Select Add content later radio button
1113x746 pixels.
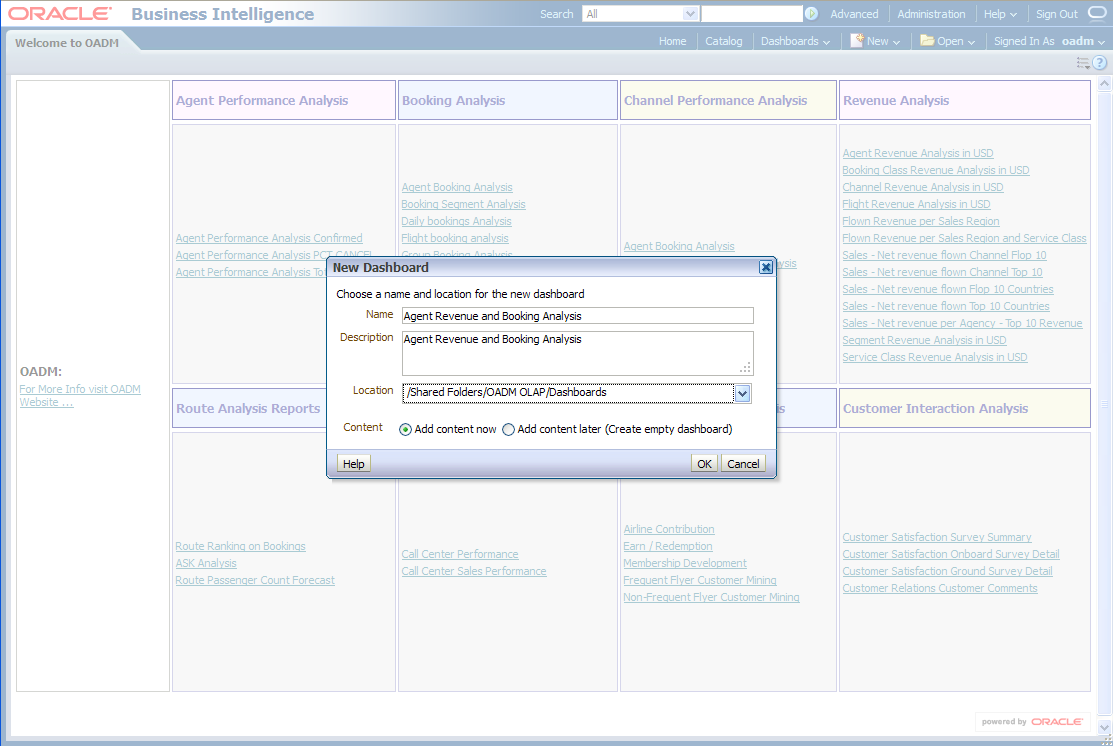click(x=508, y=430)
